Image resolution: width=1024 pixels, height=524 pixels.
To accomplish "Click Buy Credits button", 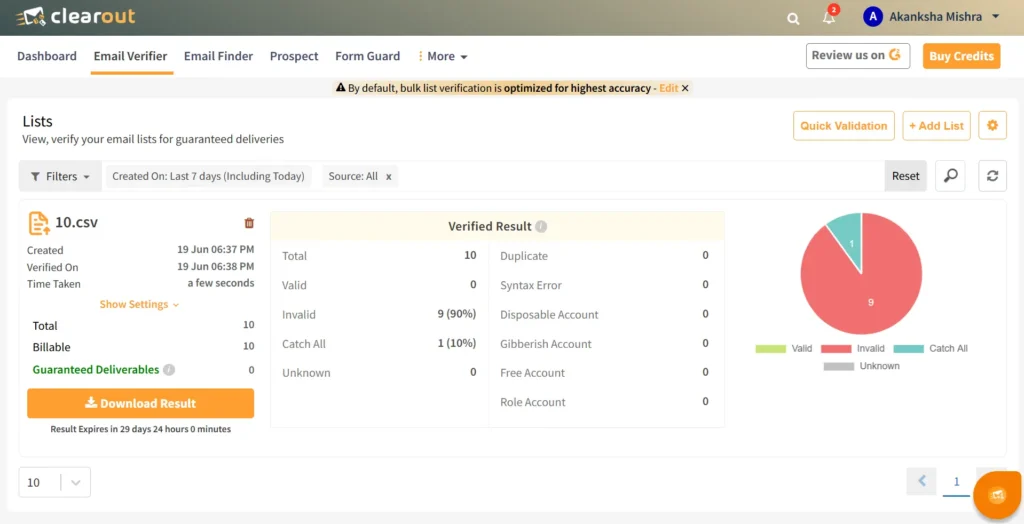I will (x=961, y=56).
